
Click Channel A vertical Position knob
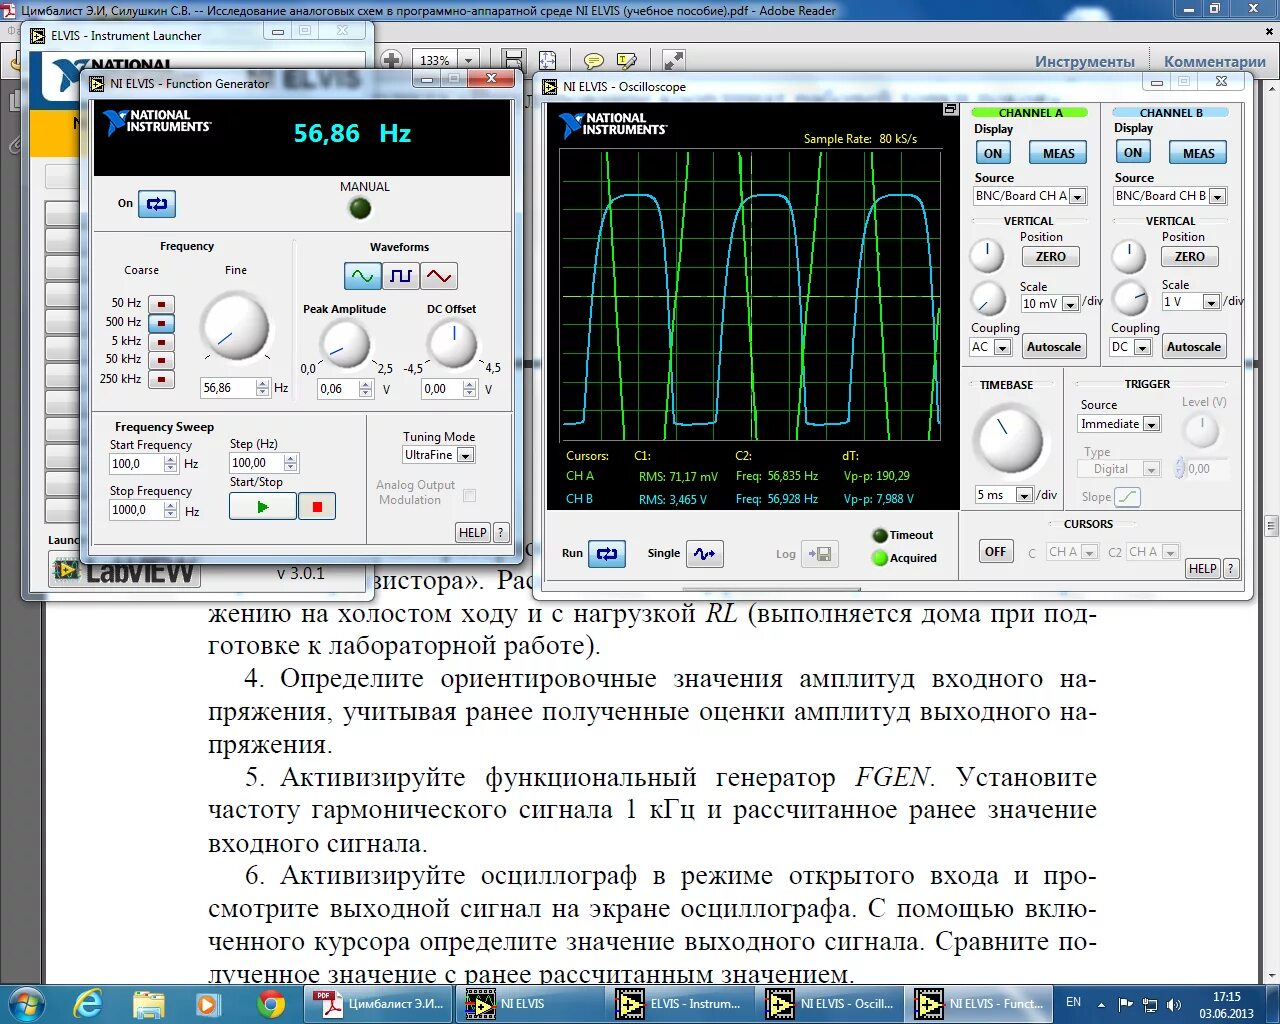tap(988, 256)
